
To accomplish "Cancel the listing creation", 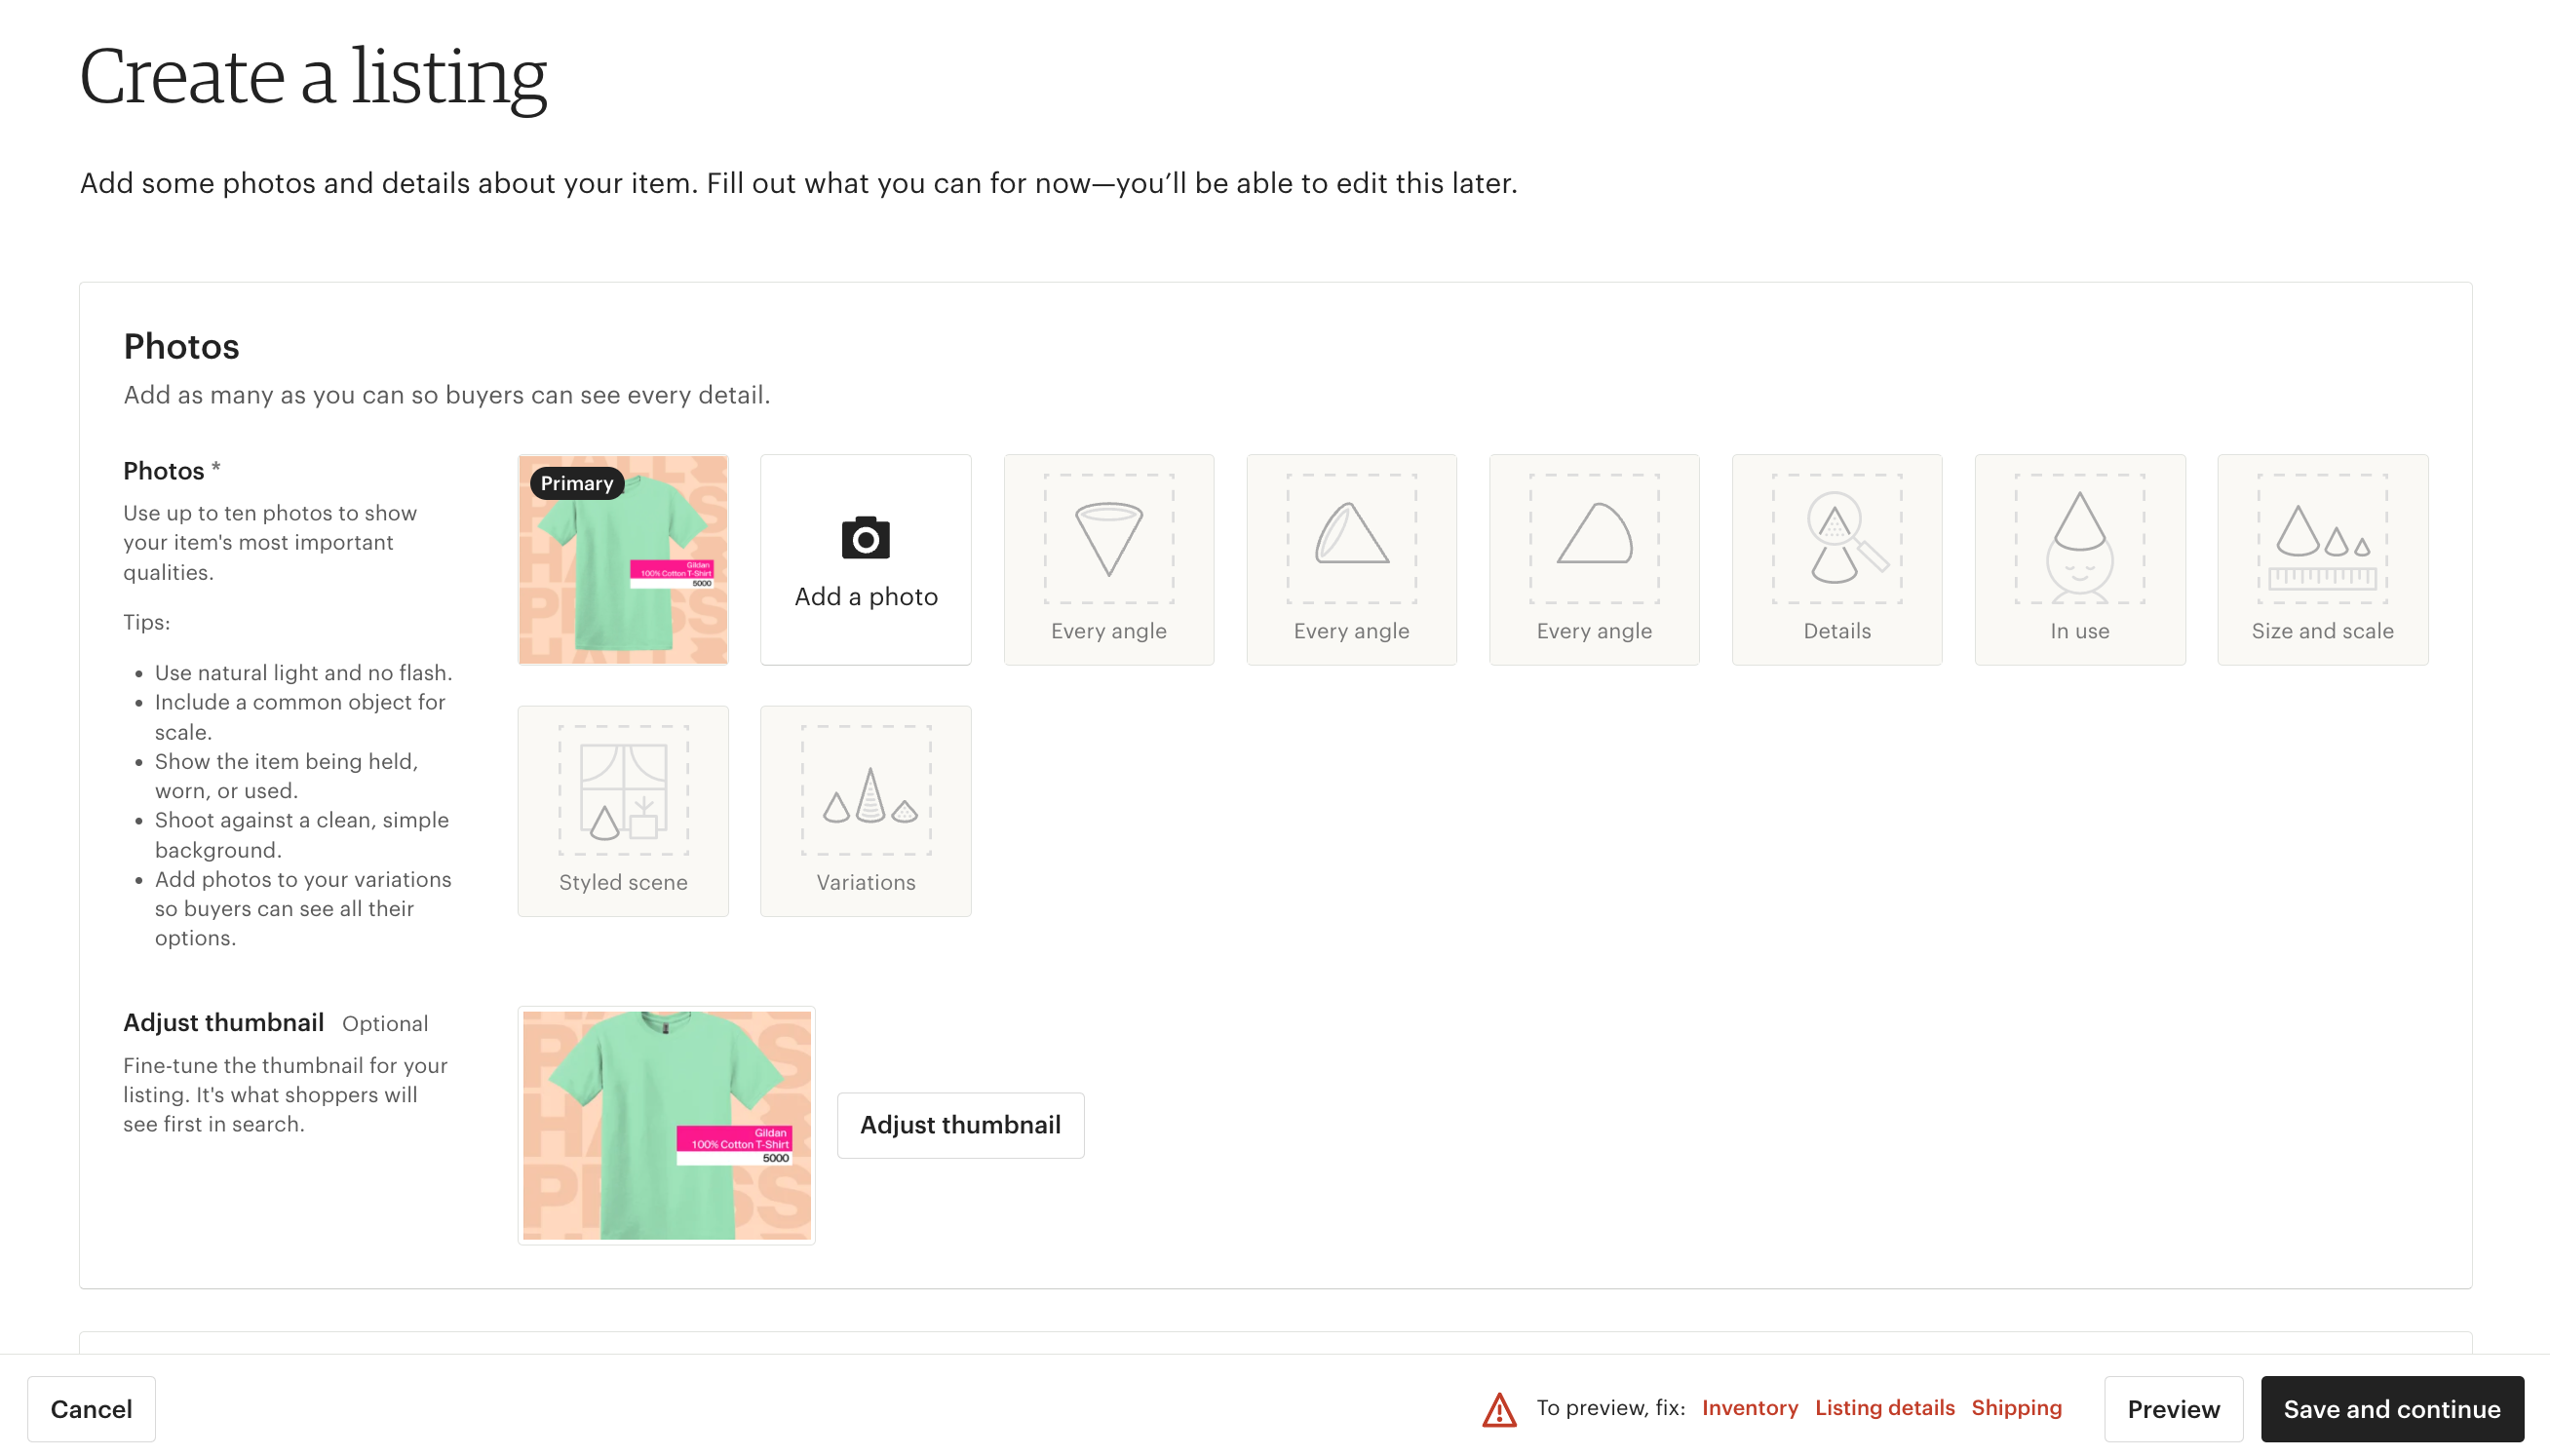I will [x=91, y=1409].
